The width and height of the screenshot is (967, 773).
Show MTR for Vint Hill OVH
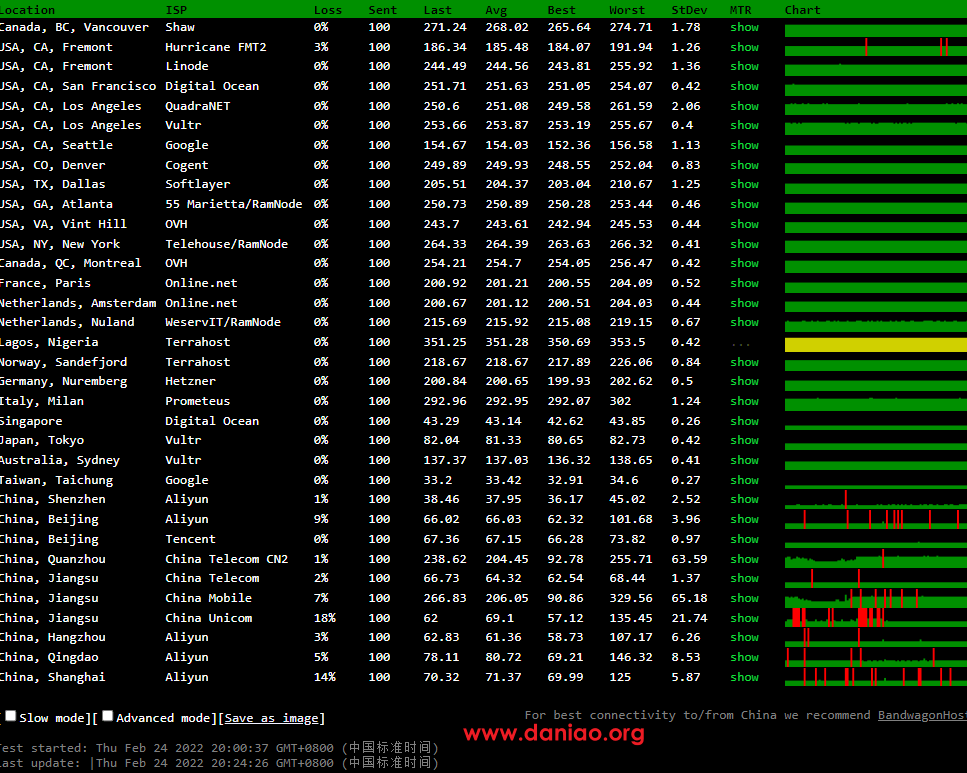tap(744, 224)
